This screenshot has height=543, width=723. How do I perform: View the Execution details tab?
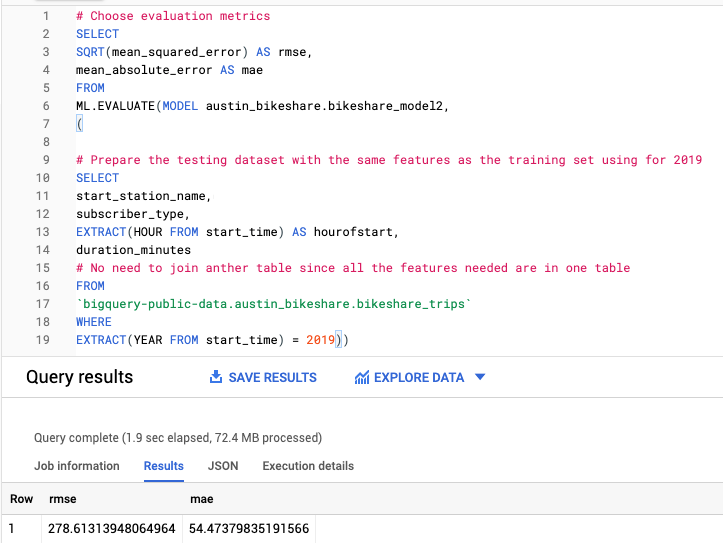pos(308,466)
